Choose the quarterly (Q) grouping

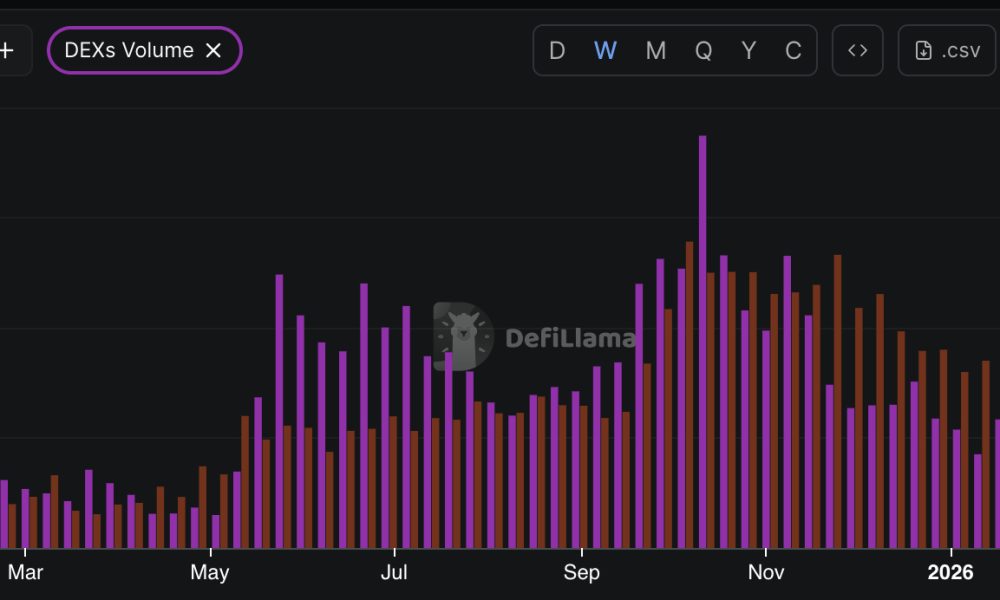tap(703, 50)
